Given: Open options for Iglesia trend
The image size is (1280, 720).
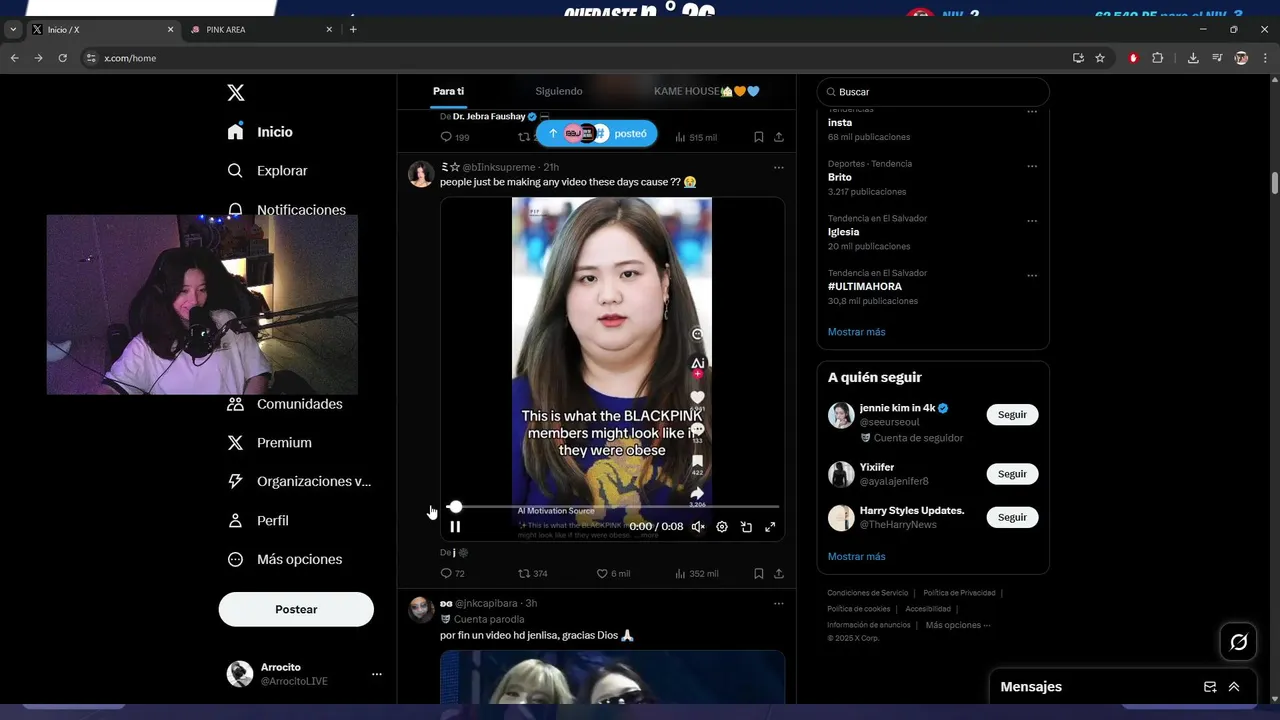Looking at the screenshot, I should (x=1032, y=221).
